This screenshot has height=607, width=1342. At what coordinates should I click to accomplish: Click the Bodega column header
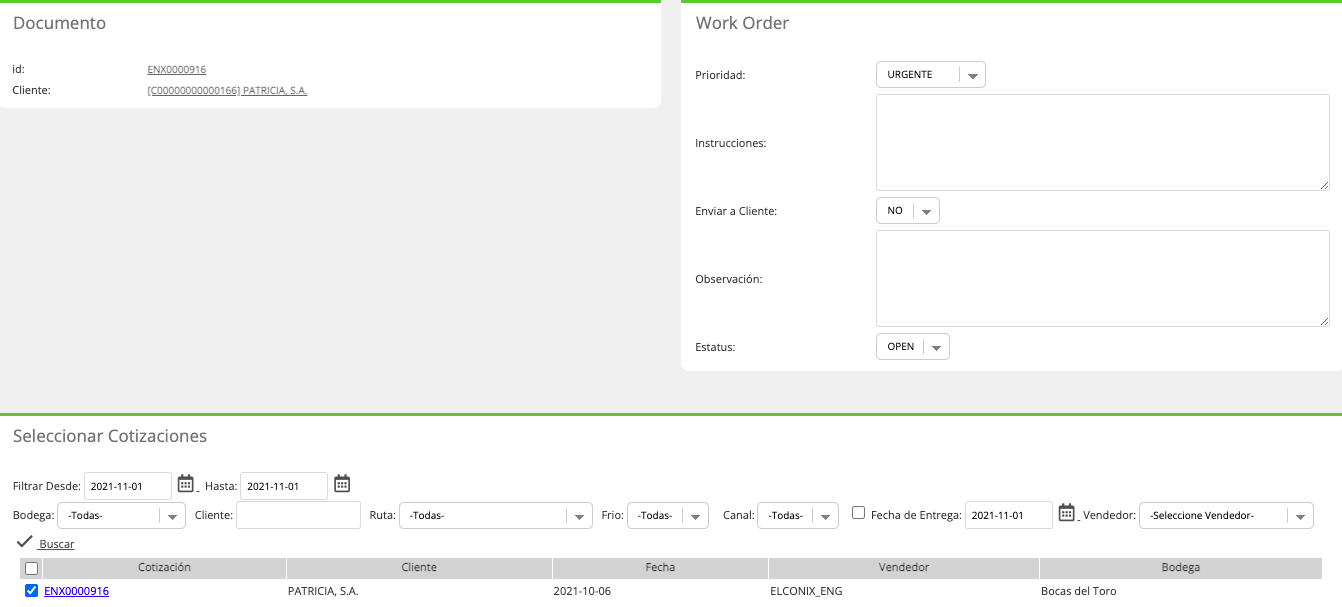point(1181,568)
